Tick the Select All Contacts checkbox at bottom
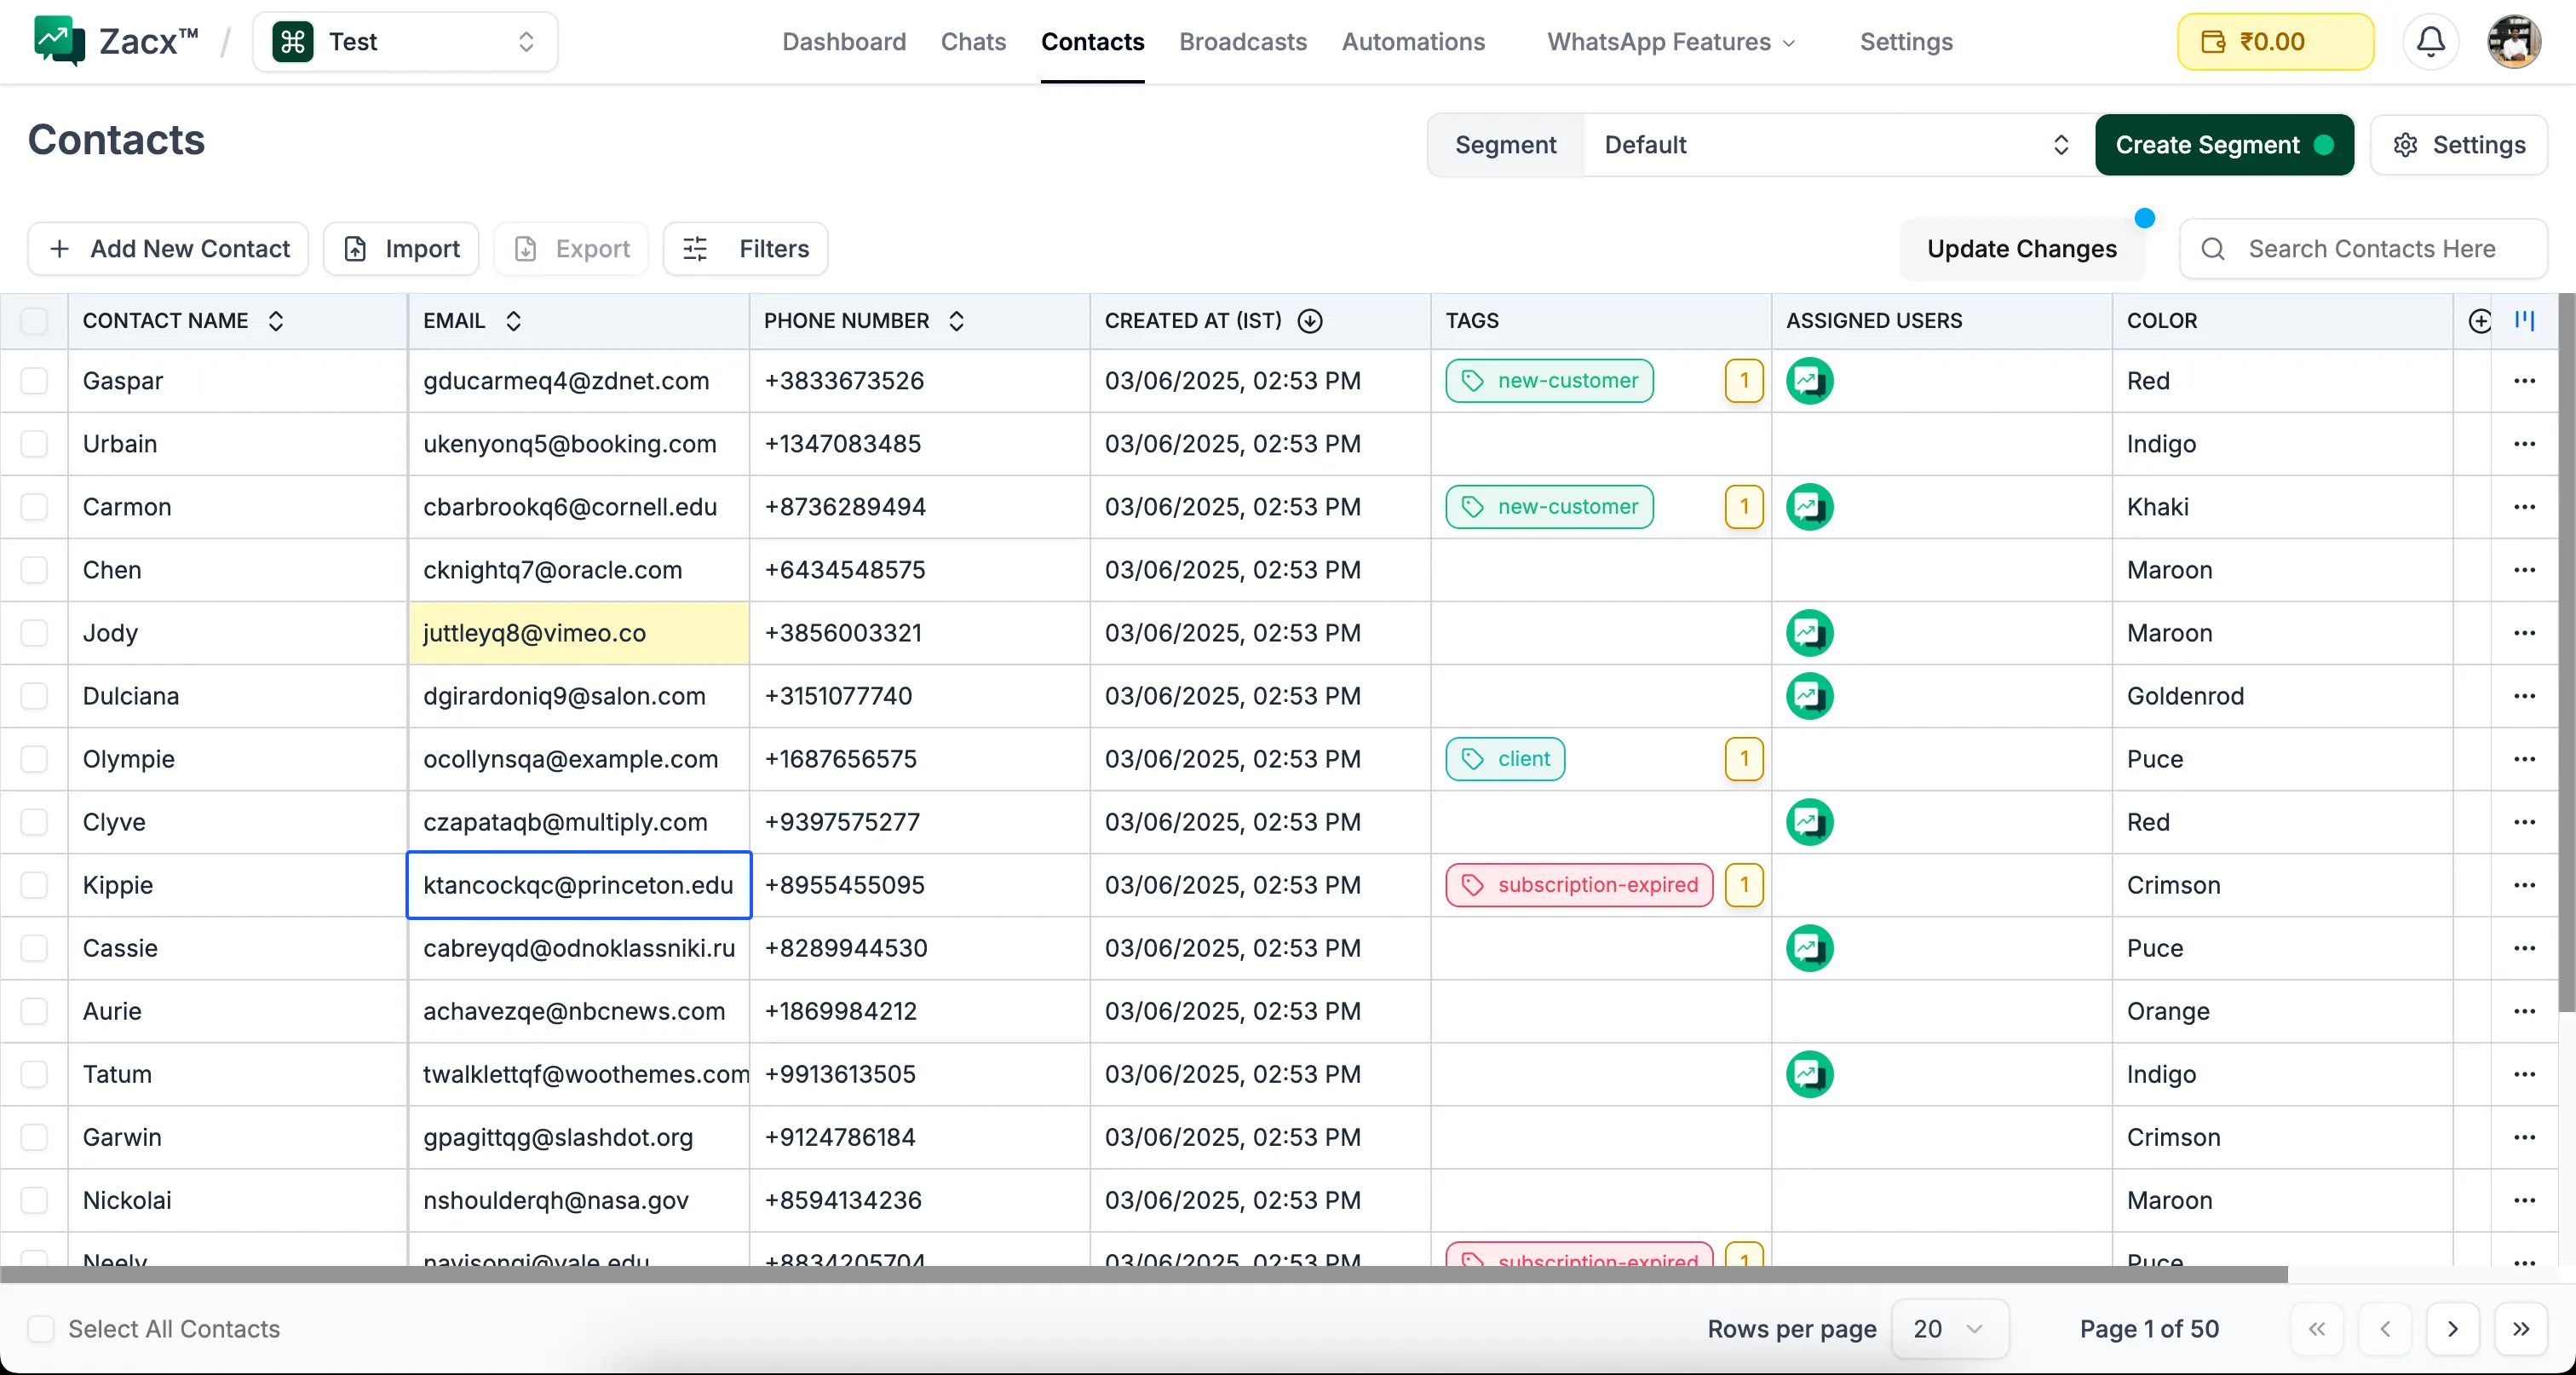This screenshot has height=1375, width=2576. pos(41,1330)
